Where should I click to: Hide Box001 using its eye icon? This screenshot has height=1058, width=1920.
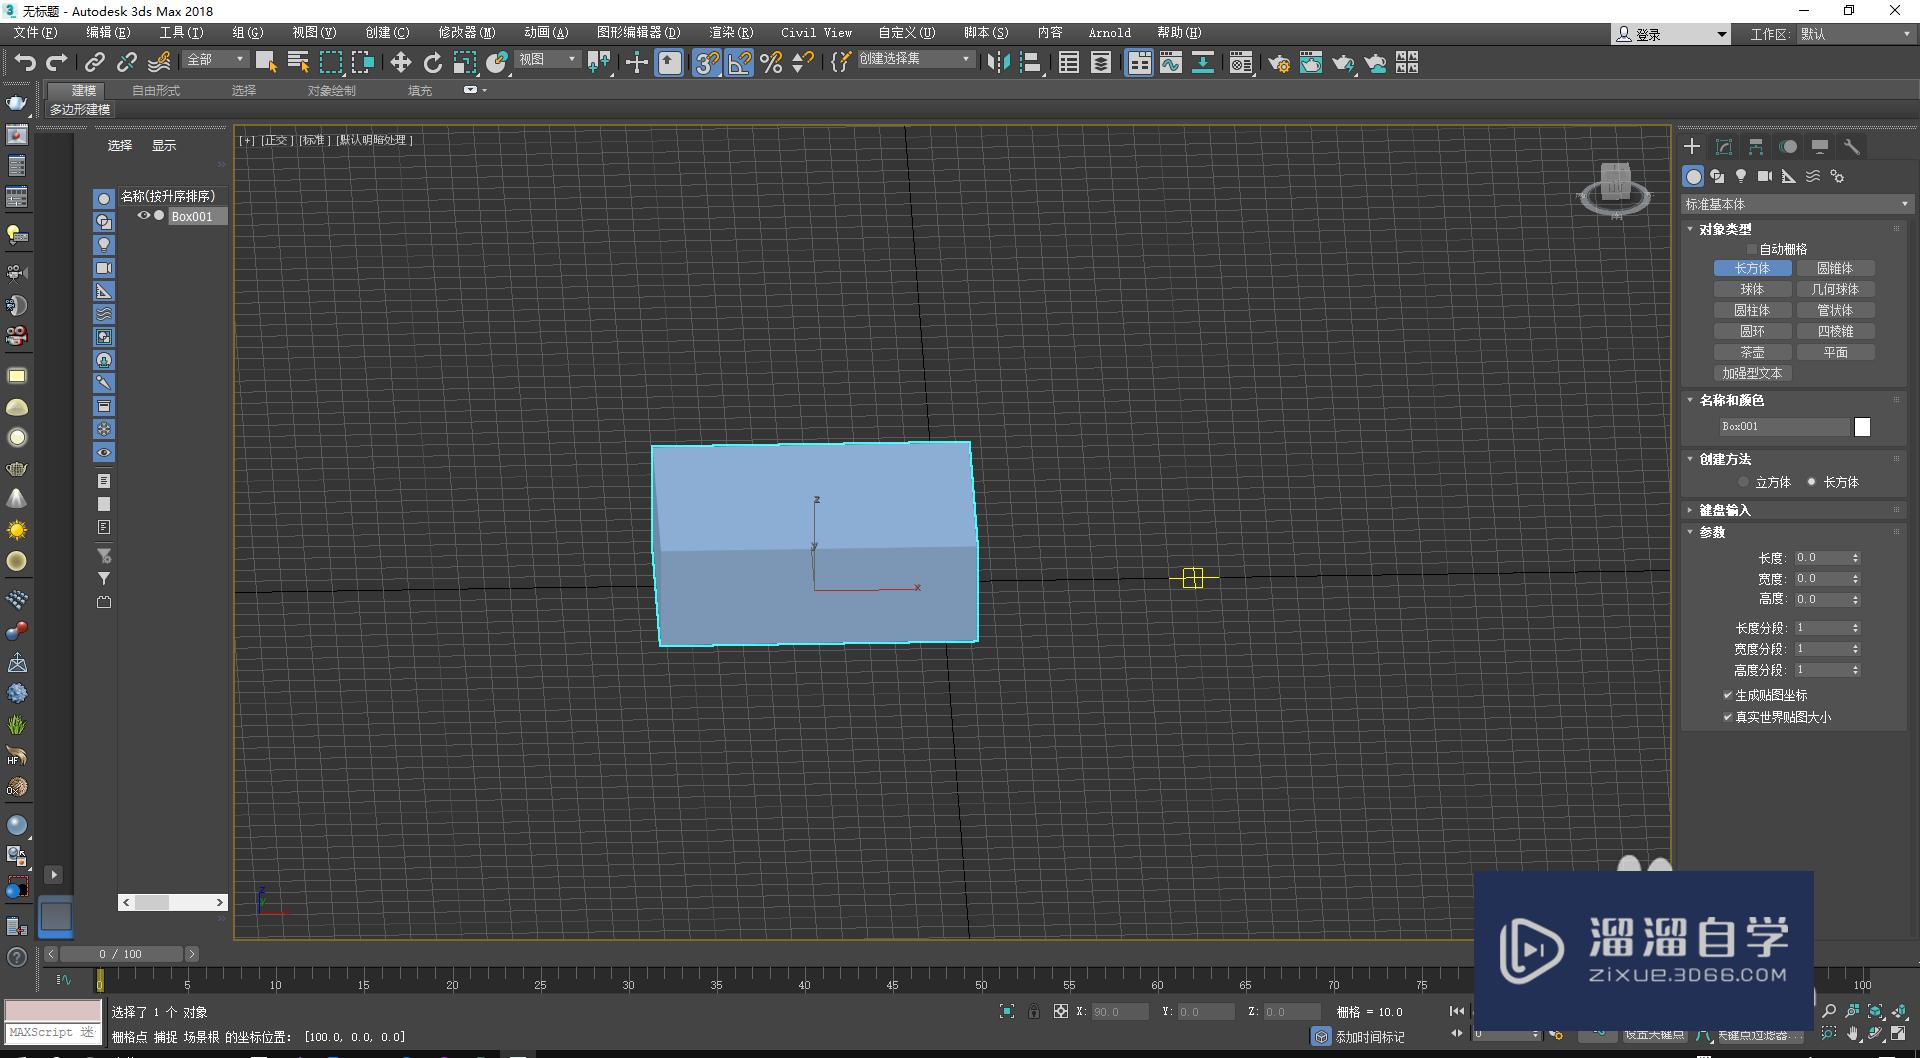click(143, 216)
